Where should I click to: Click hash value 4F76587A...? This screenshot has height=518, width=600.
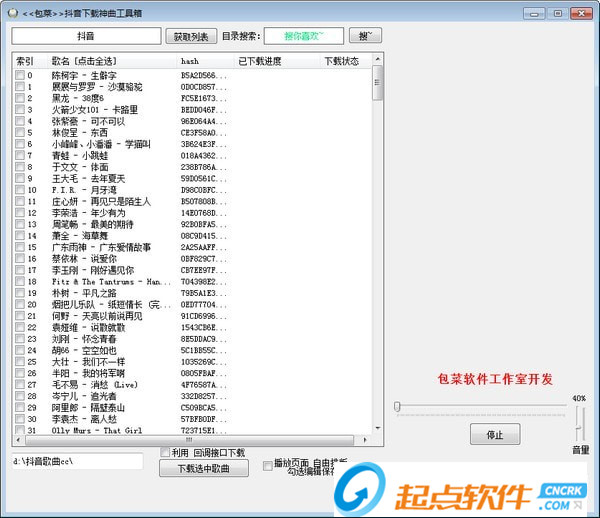point(204,385)
